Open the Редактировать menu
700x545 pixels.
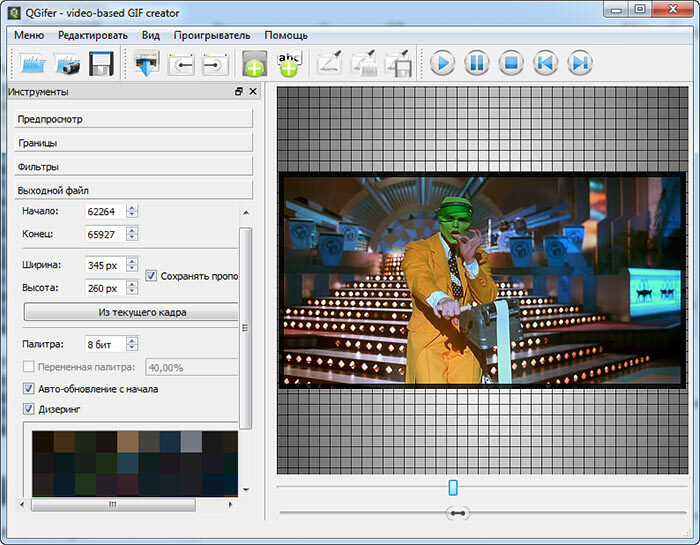point(93,35)
